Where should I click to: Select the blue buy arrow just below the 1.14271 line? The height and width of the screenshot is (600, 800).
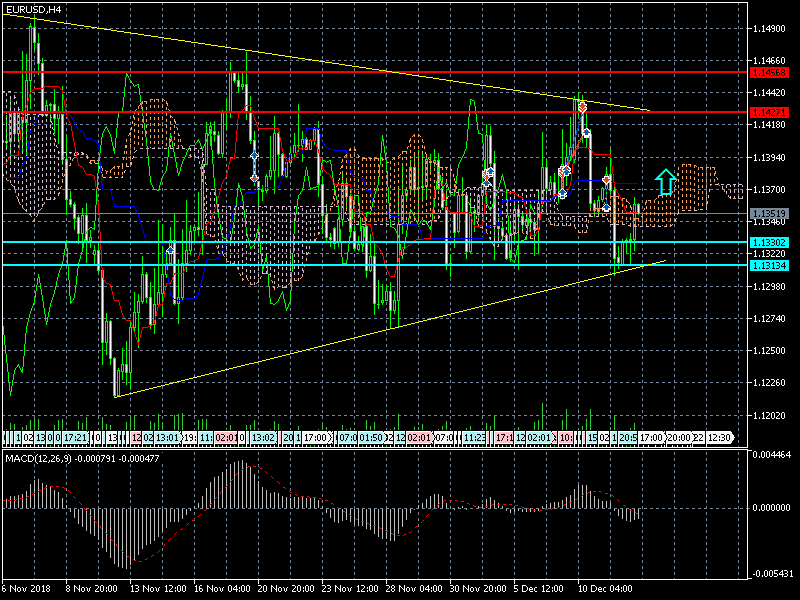point(586,132)
